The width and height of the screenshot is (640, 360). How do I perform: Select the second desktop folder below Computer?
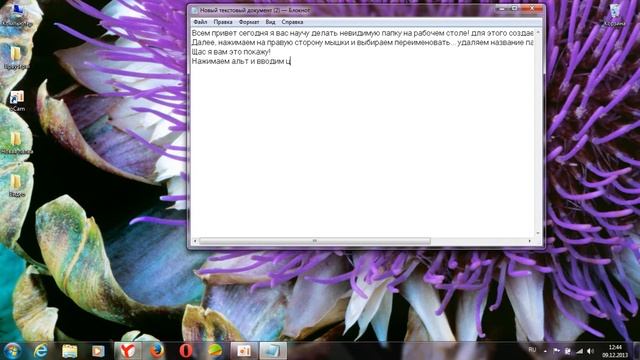pyautogui.click(x=17, y=58)
